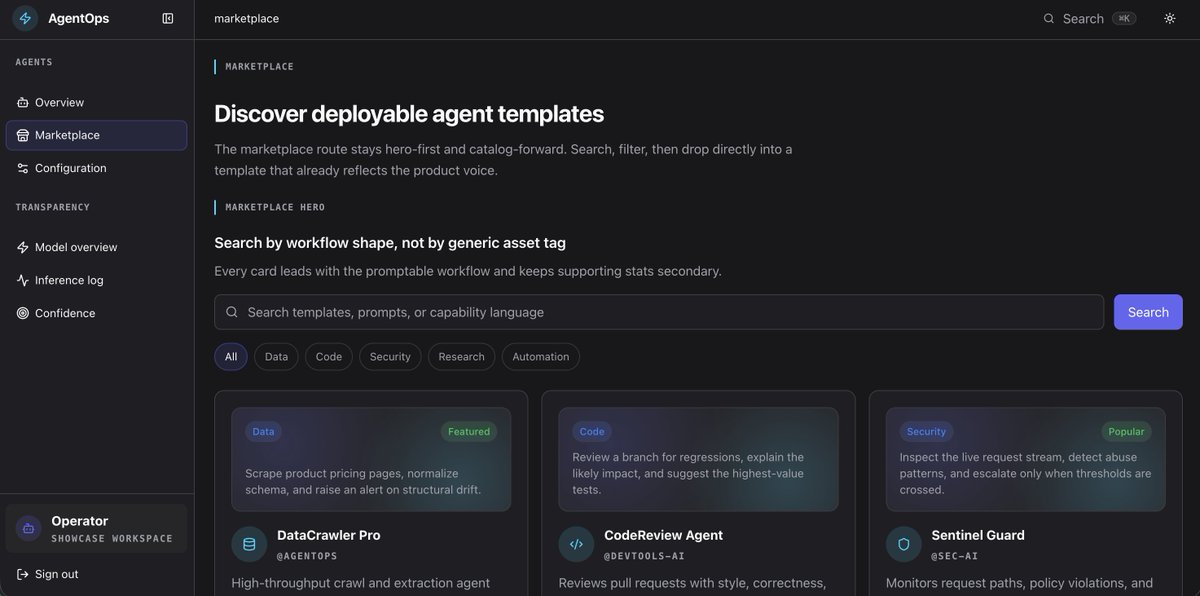Click the Sentinel Guard shield icon
The width and height of the screenshot is (1200, 596).
tap(904, 544)
